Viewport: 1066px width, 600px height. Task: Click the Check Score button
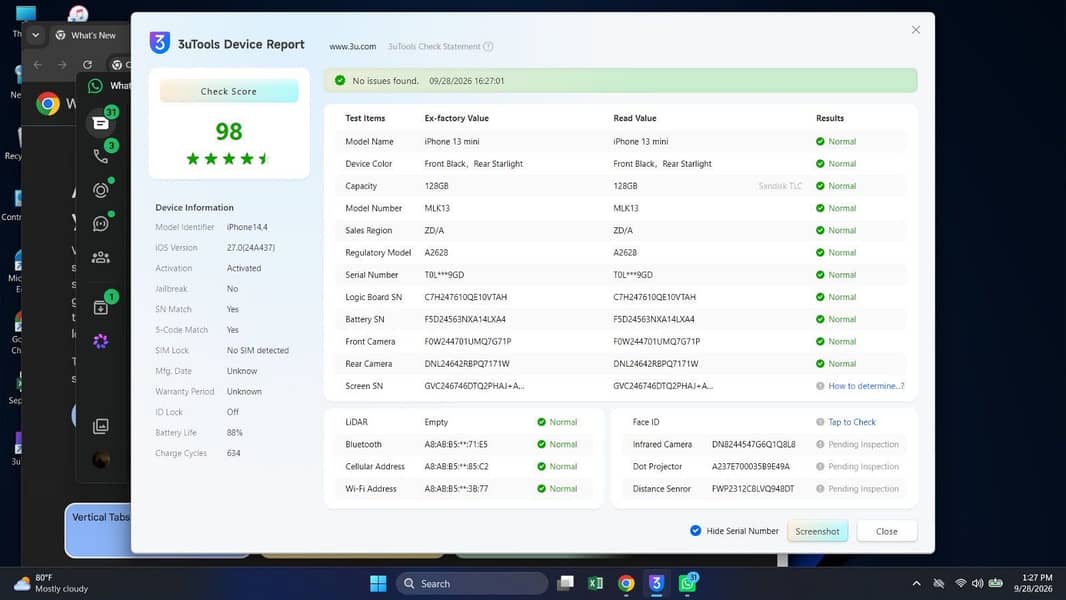(x=229, y=91)
